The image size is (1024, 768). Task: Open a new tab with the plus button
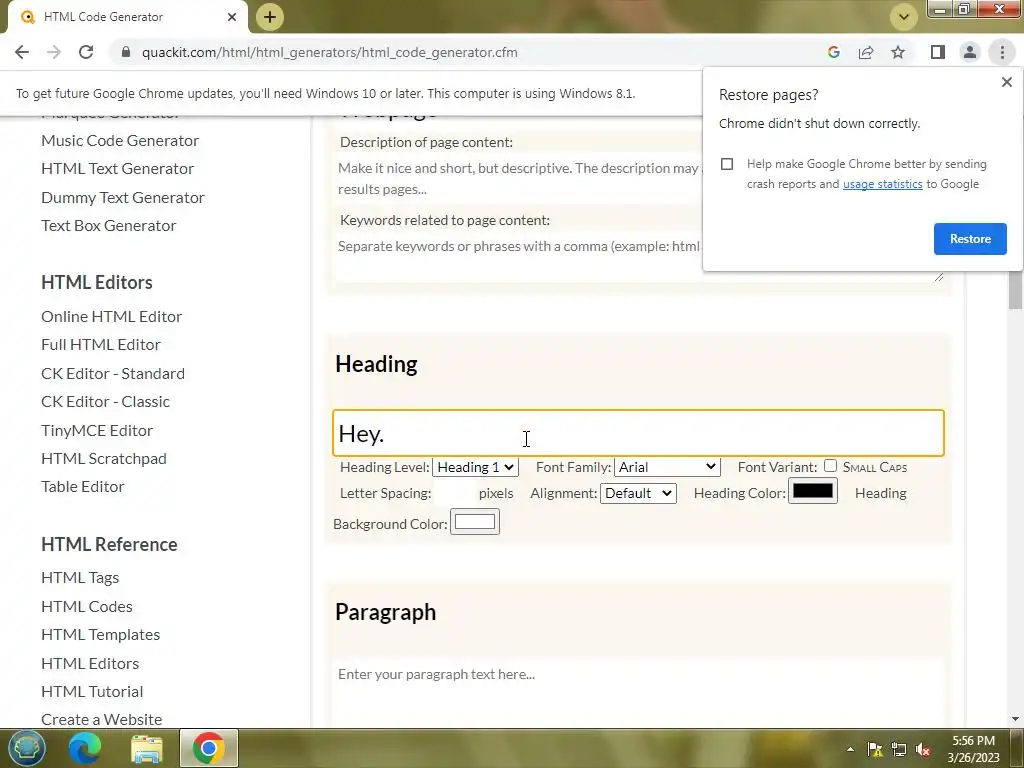(x=270, y=17)
